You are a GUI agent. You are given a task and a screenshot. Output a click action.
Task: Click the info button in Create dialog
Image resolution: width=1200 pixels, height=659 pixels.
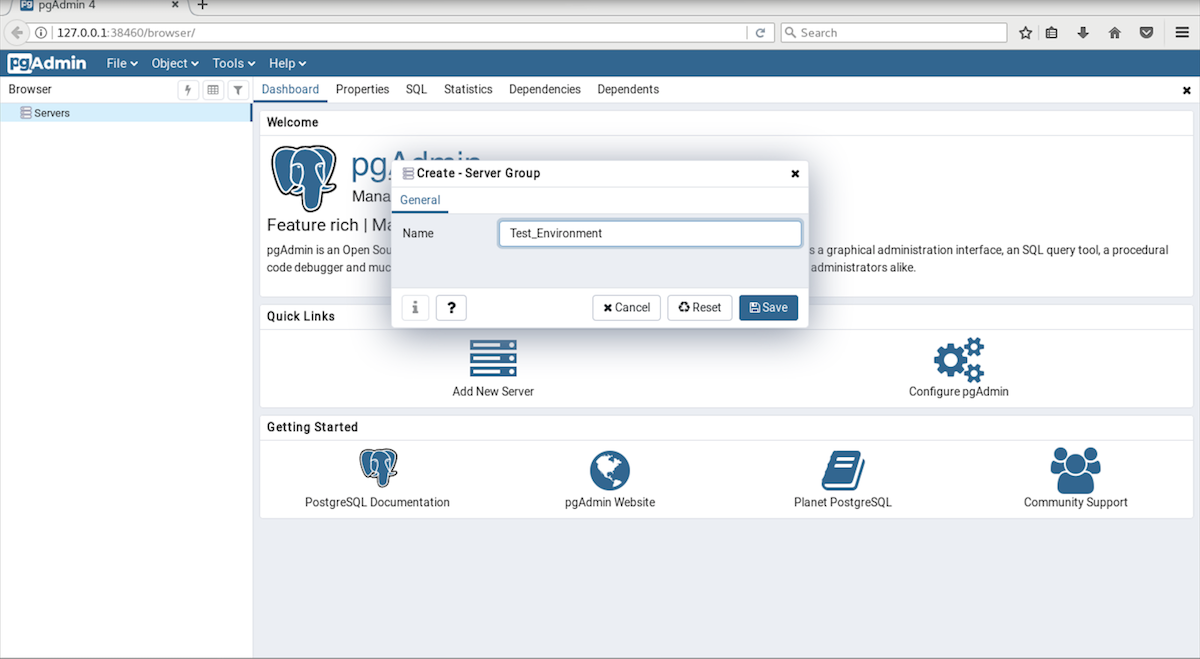point(416,307)
